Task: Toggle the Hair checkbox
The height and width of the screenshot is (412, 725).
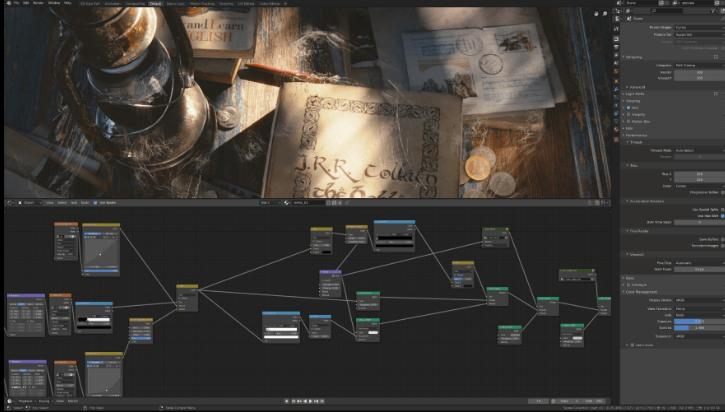Action: (629, 108)
